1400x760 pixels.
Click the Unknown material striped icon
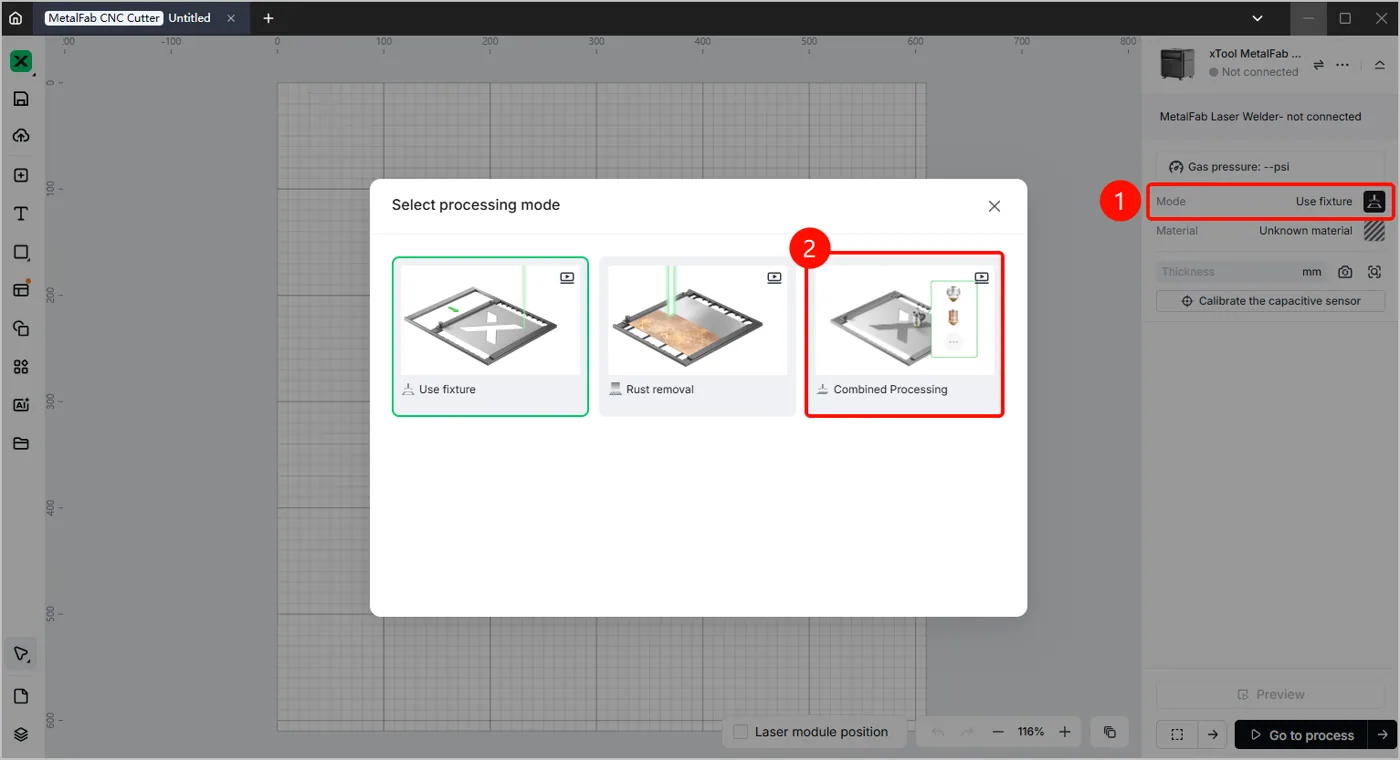[x=1375, y=231]
